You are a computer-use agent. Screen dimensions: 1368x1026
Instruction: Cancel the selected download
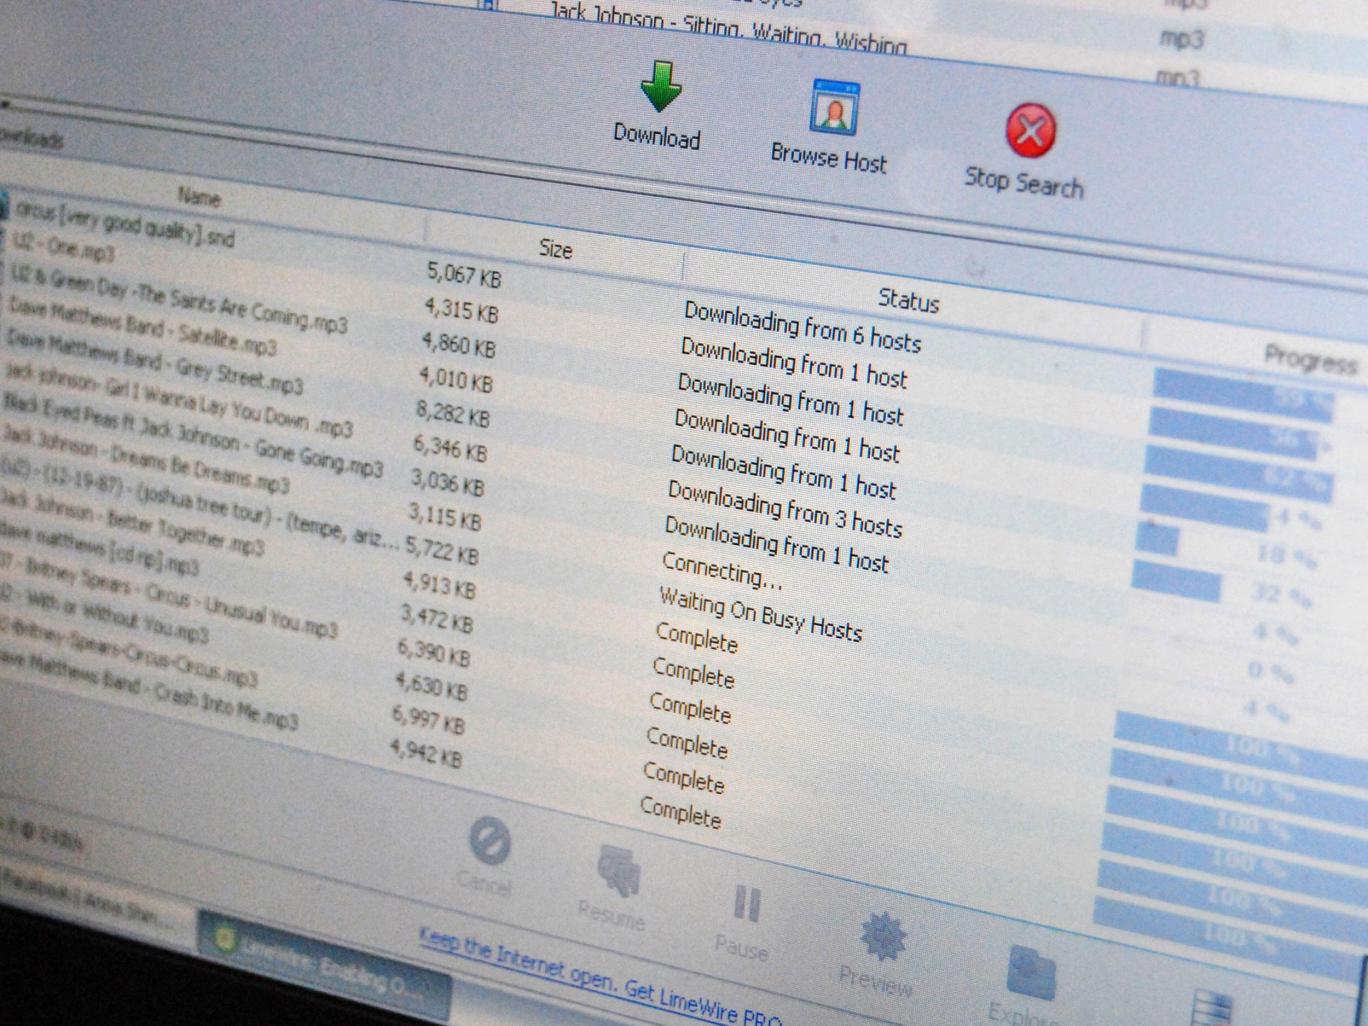click(487, 856)
